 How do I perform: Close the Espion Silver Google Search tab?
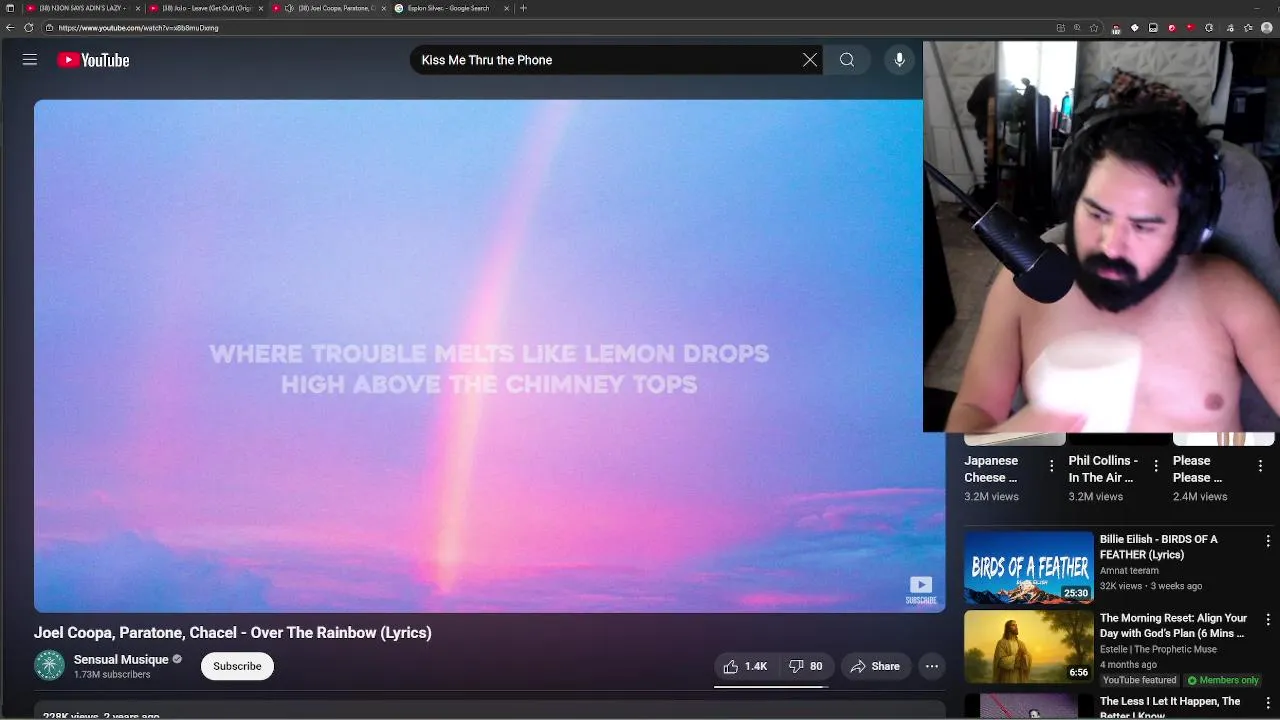coord(507,8)
